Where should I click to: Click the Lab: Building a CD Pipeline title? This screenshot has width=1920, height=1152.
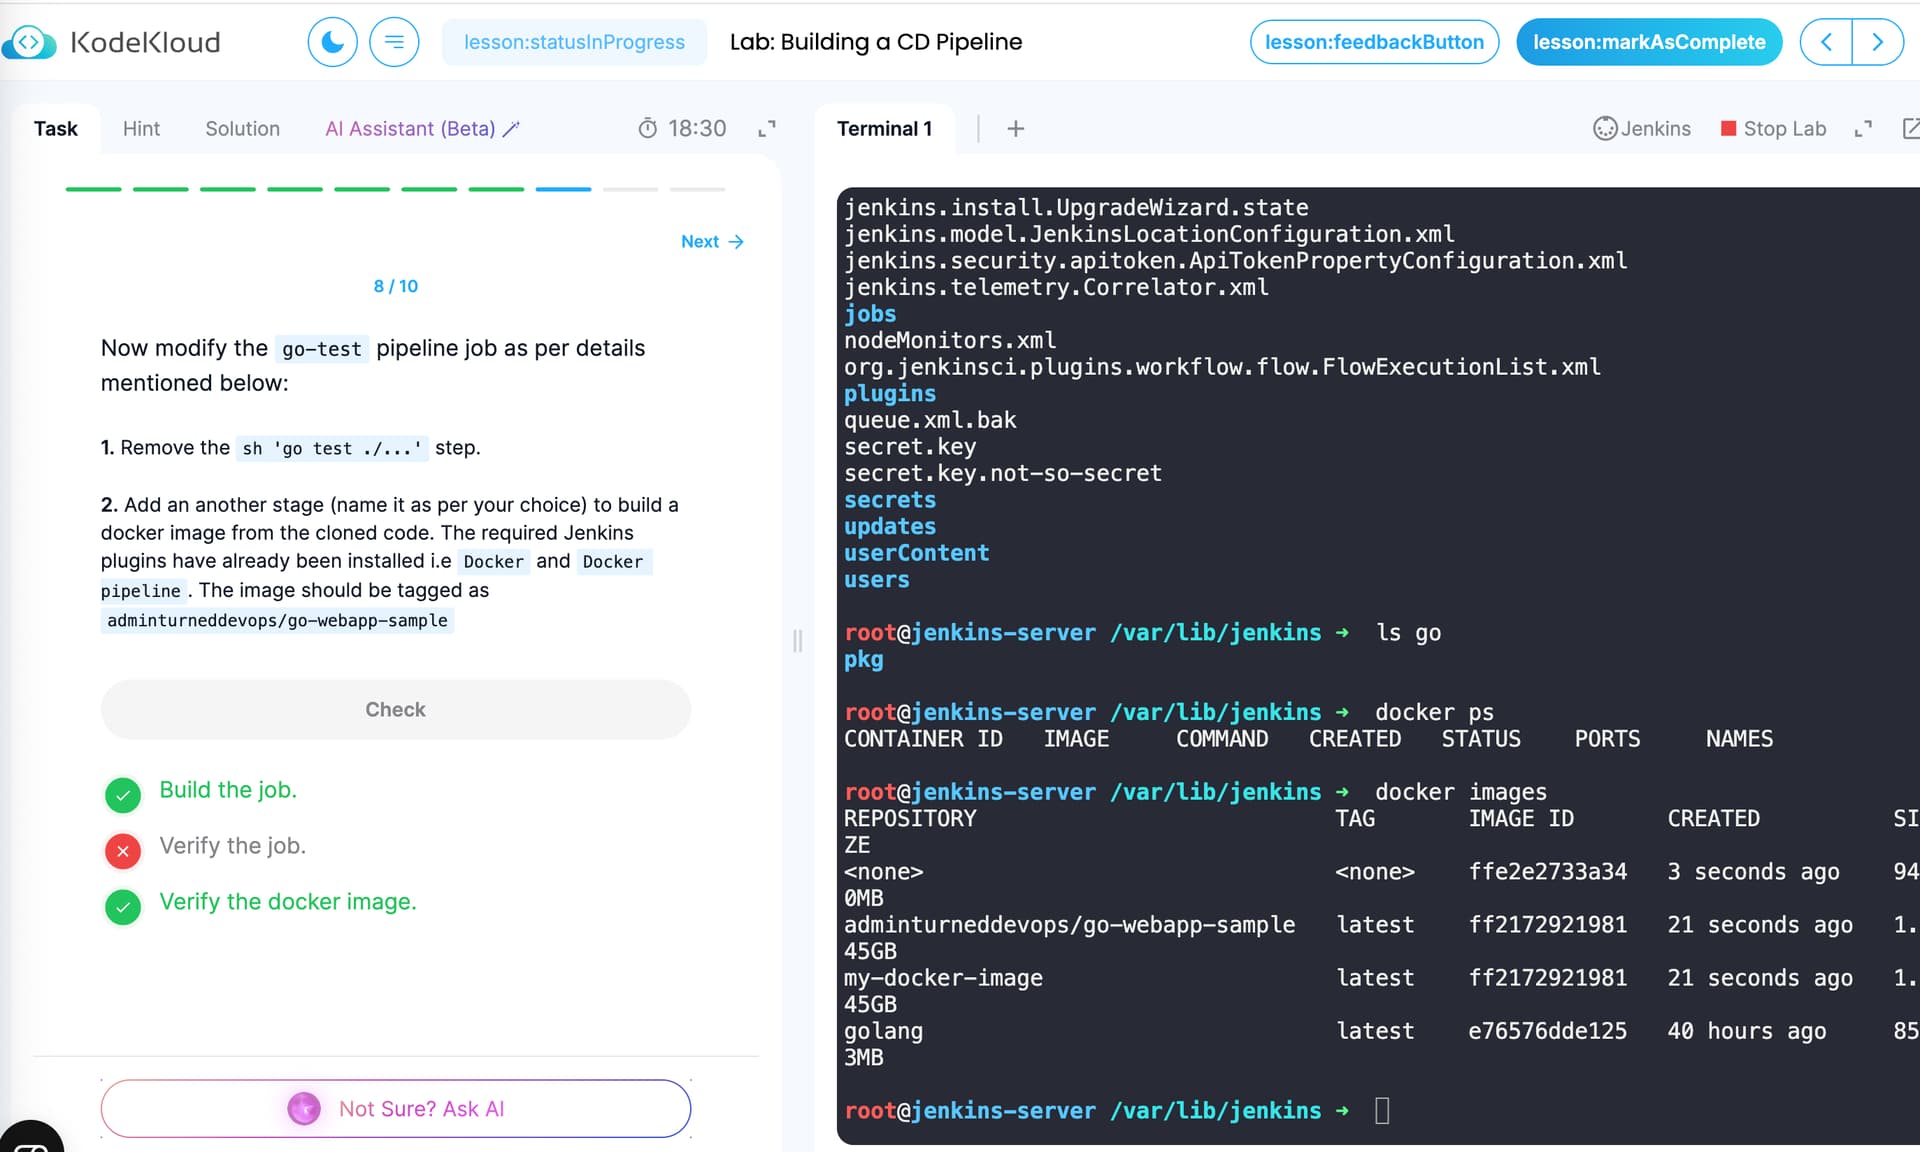(x=876, y=42)
